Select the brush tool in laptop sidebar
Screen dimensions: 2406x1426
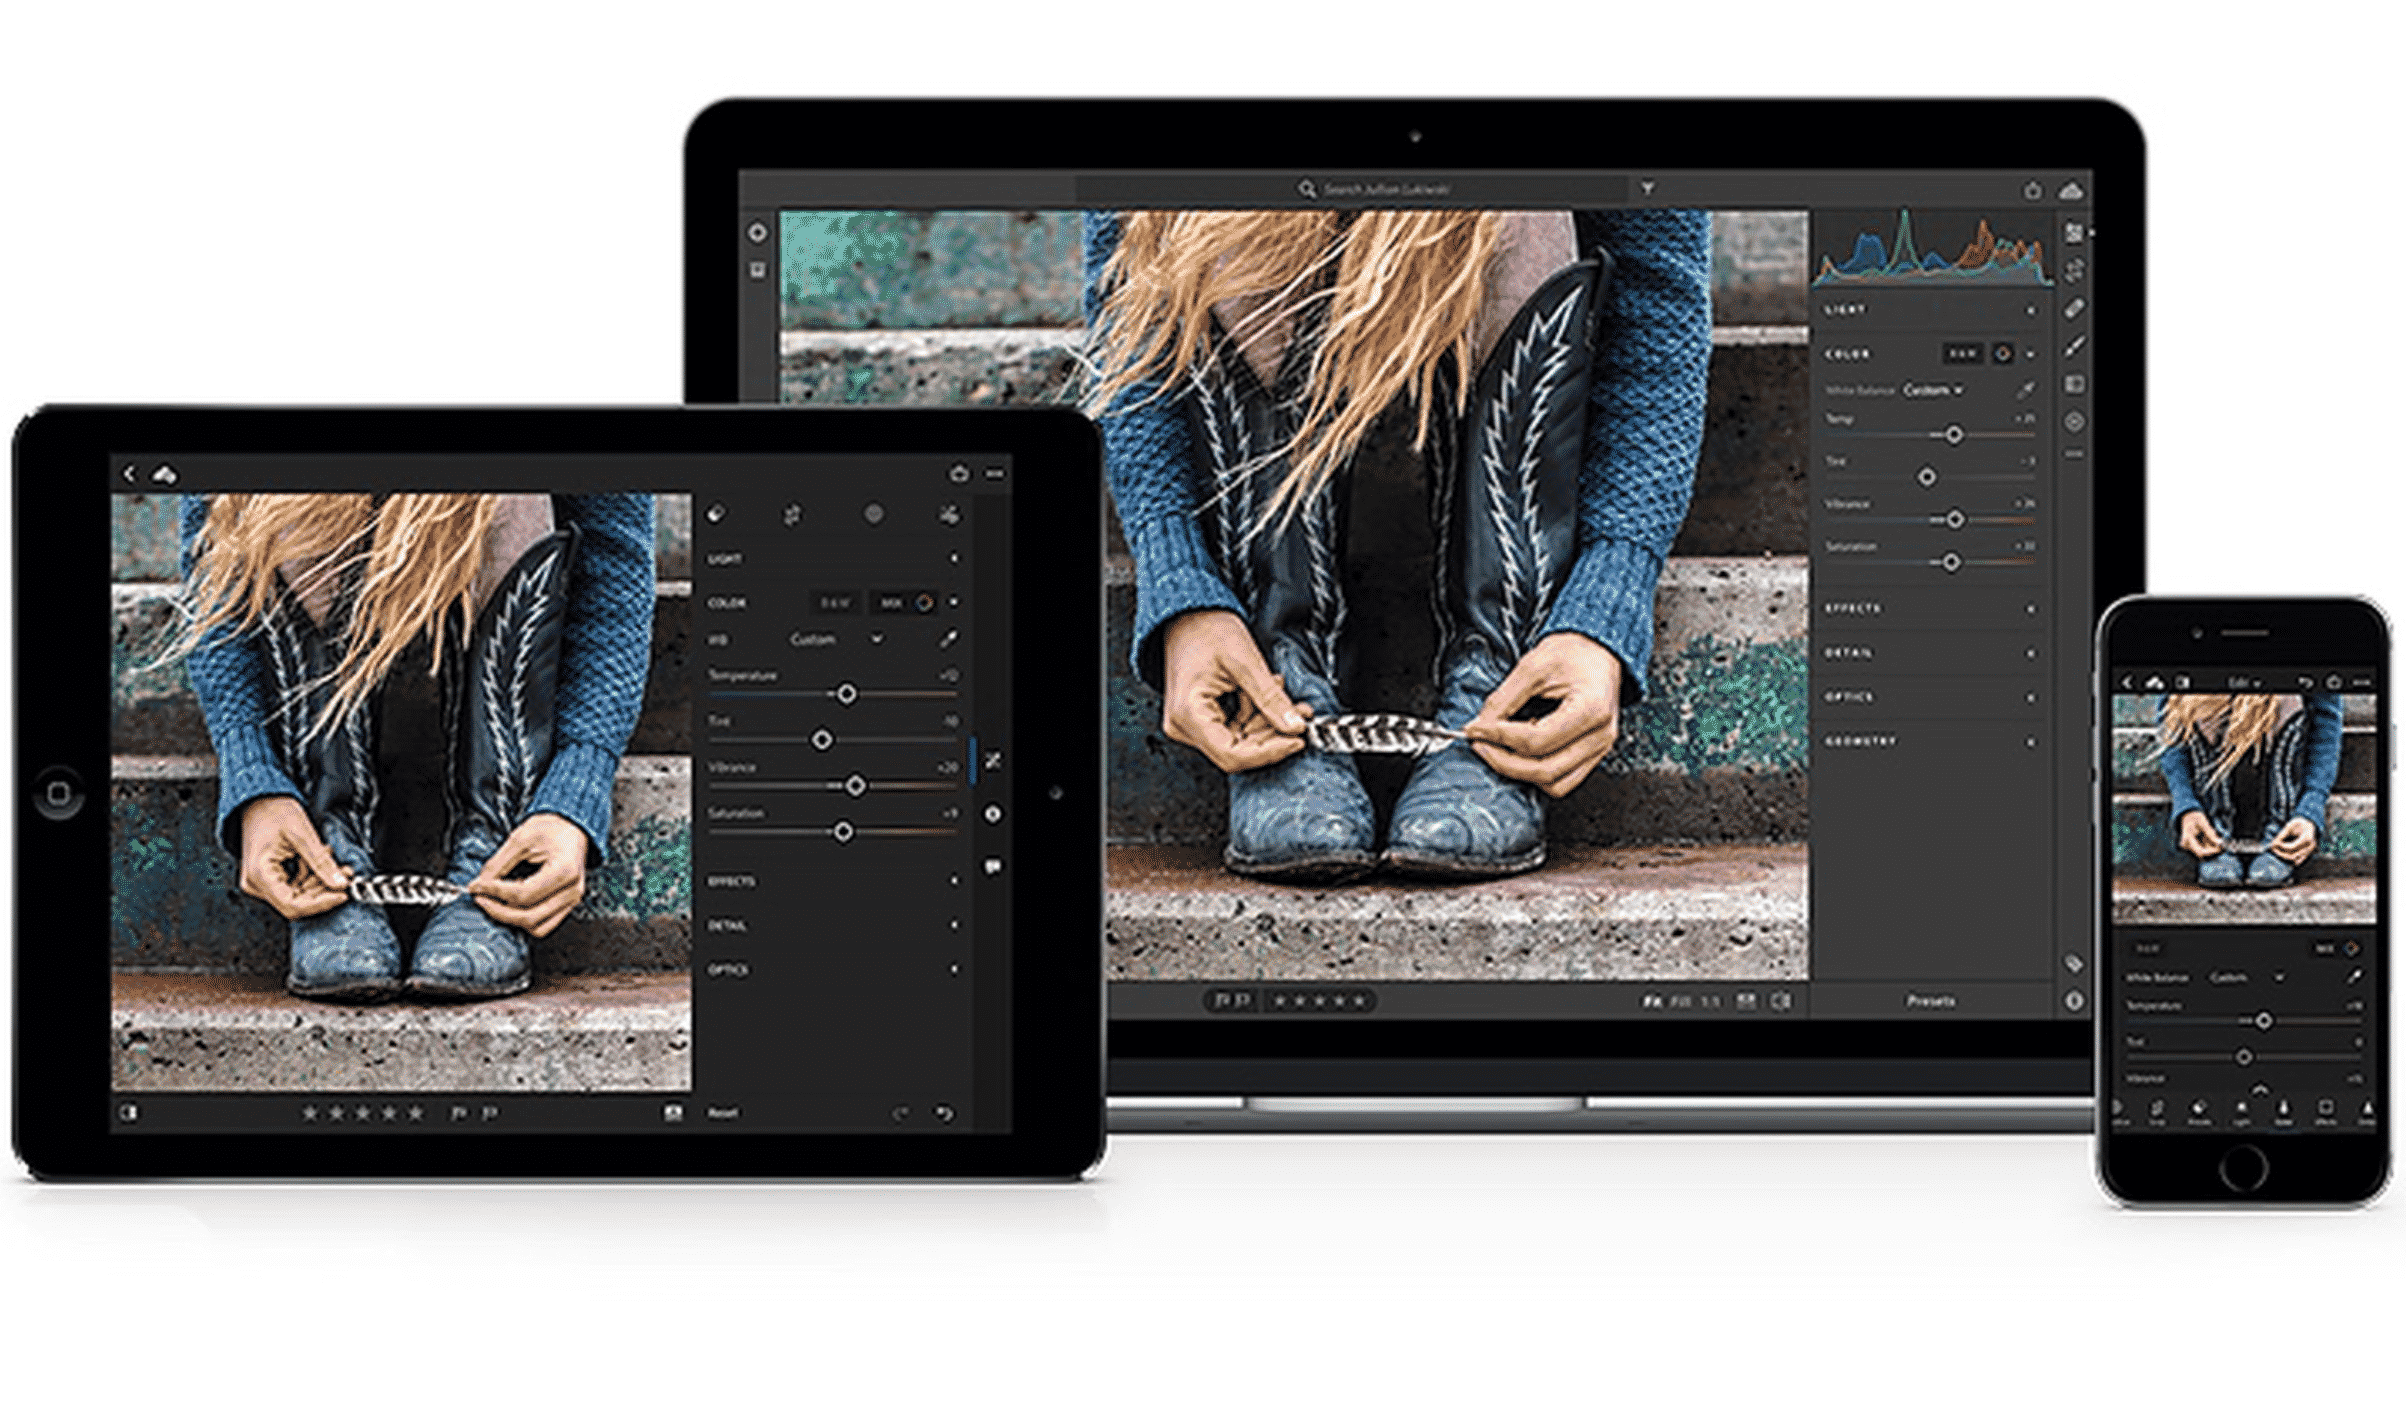tap(2075, 346)
